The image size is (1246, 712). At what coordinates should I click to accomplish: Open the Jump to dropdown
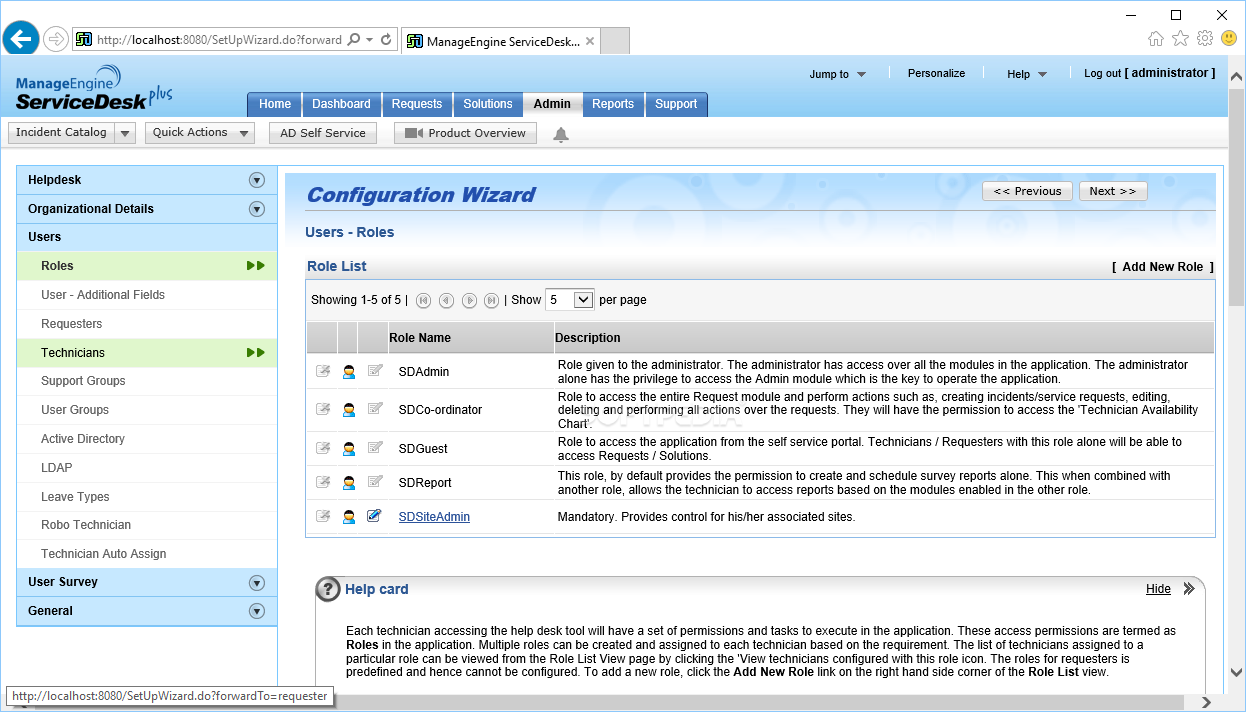pos(837,74)
